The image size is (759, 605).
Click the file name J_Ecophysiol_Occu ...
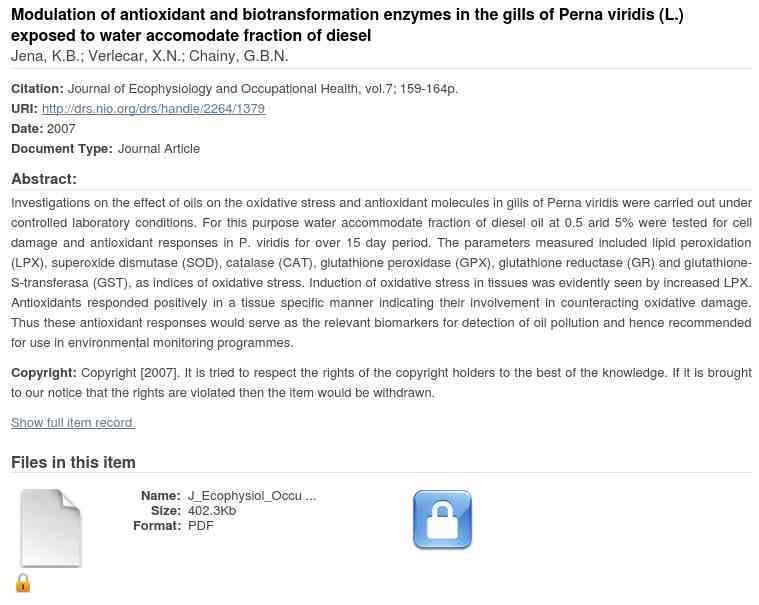[251, 495]
